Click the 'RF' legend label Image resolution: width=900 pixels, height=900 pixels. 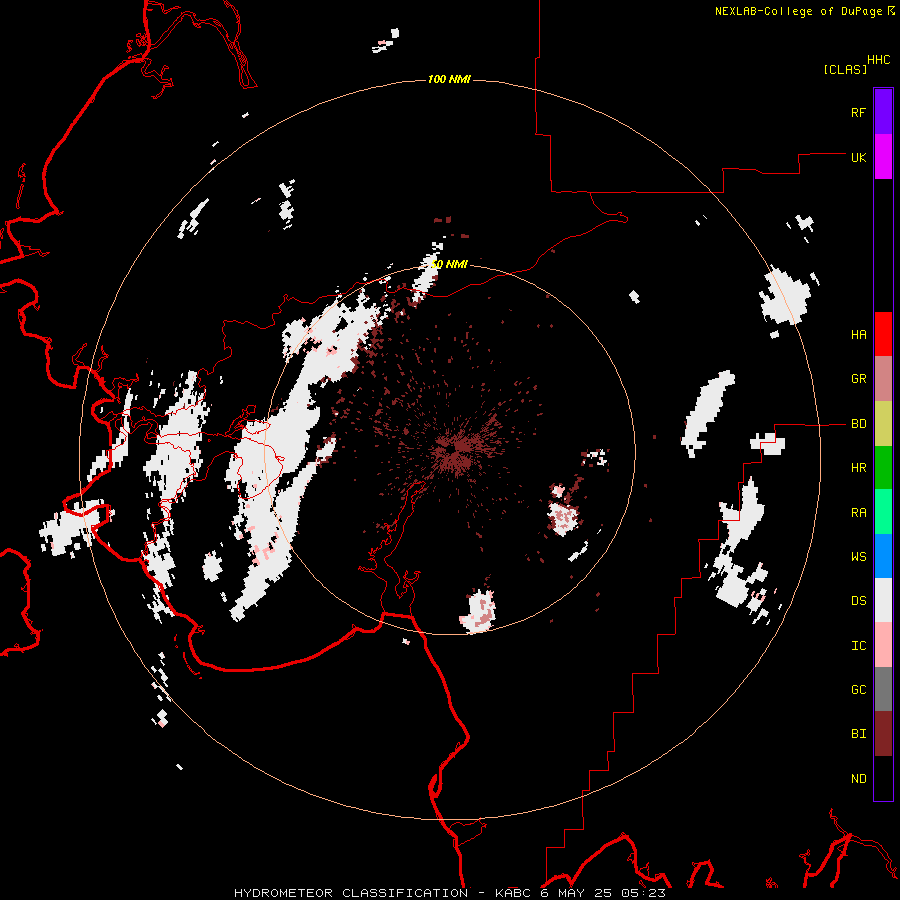[858, 112]
